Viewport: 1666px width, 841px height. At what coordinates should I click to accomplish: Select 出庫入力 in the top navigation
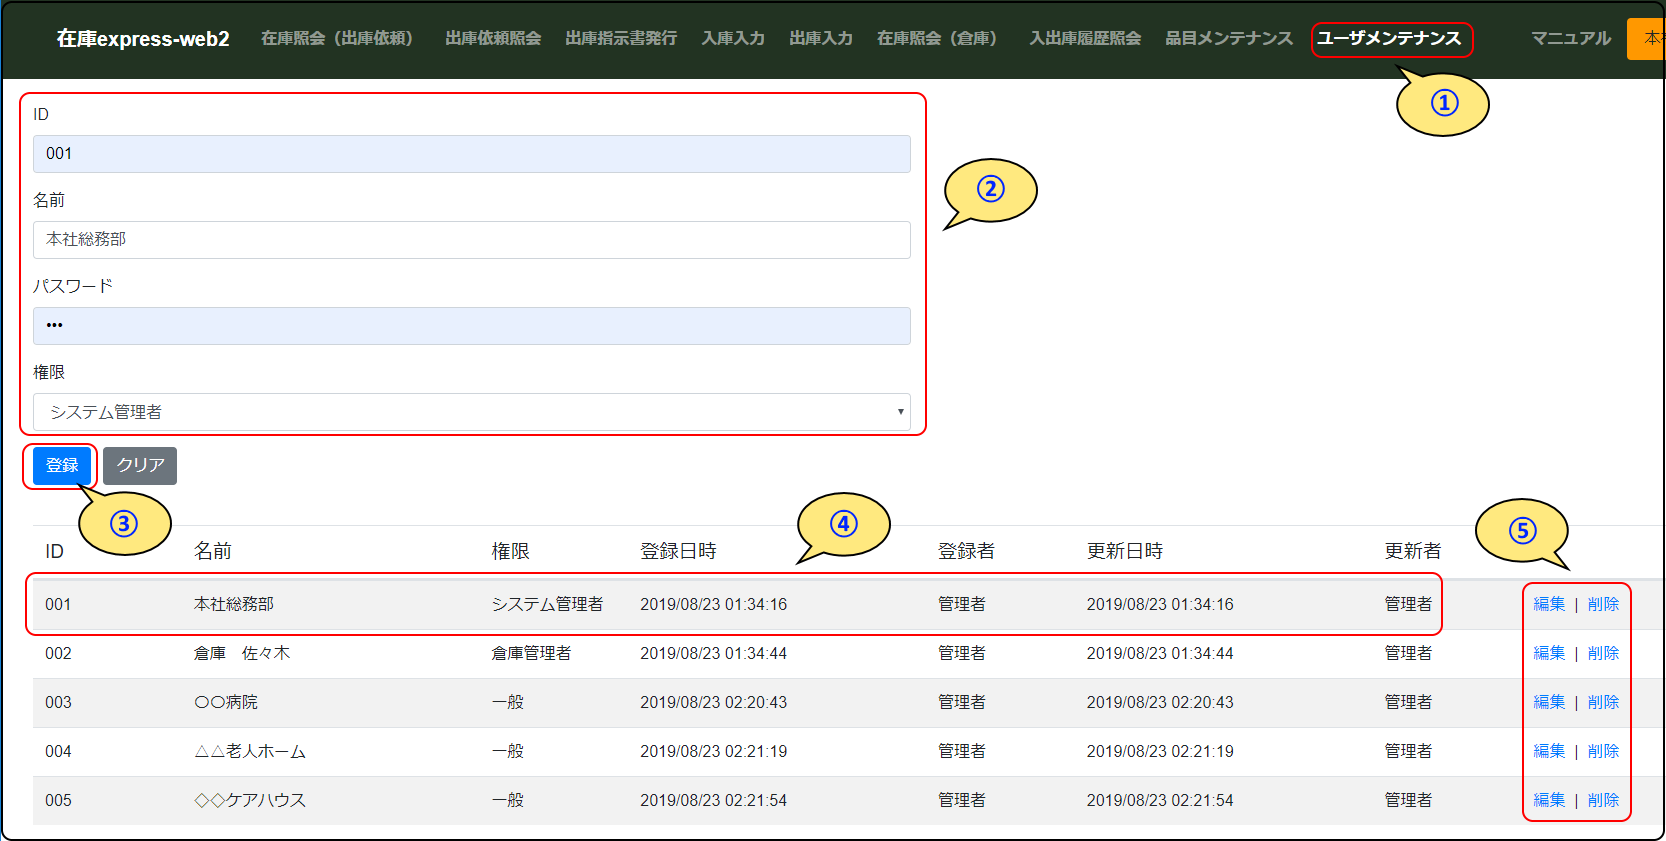pyautogui.click(x=820, y=39)
